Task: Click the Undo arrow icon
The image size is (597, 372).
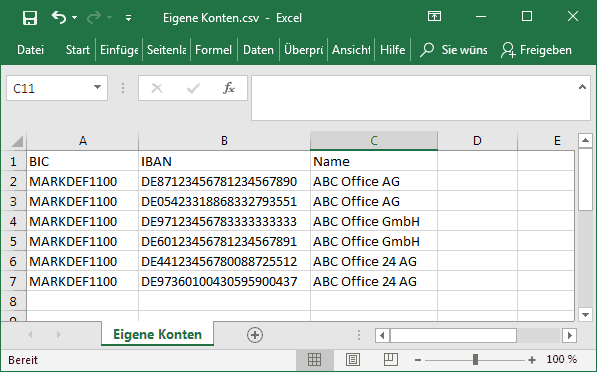Action: (59, 18)
